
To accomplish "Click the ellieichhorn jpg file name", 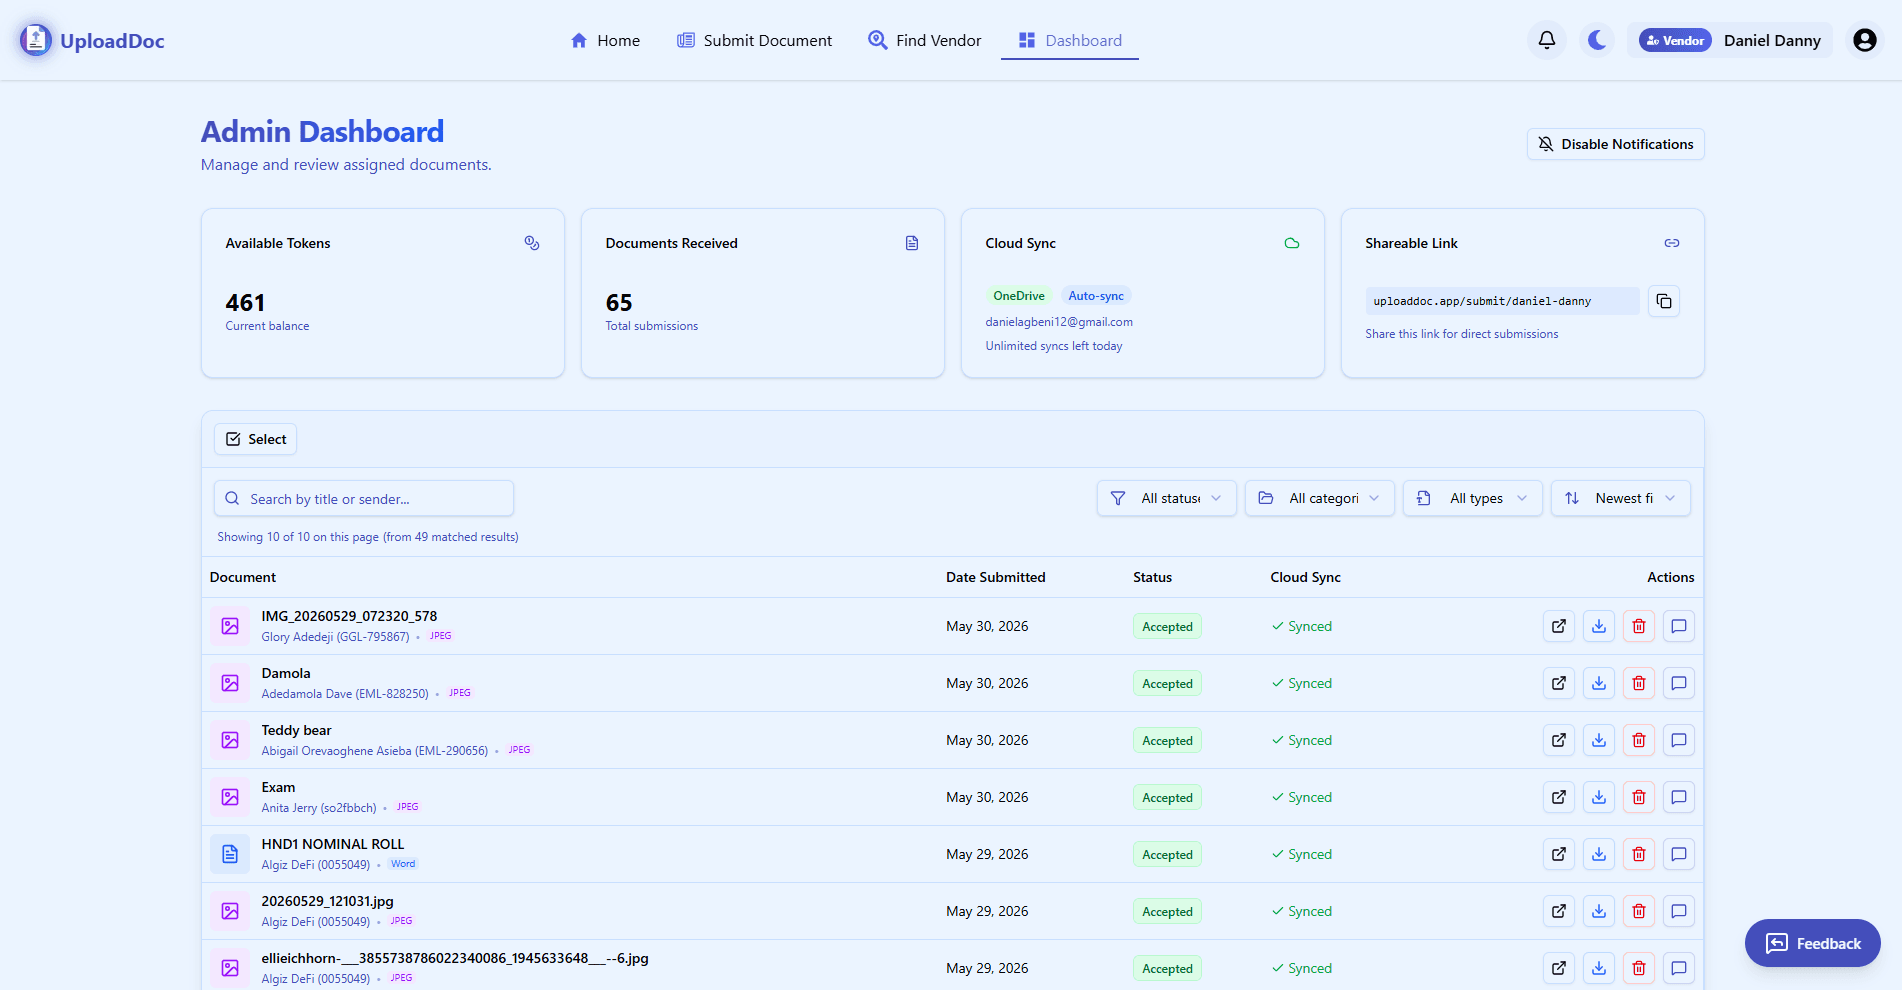I will (x=455, y=958).
